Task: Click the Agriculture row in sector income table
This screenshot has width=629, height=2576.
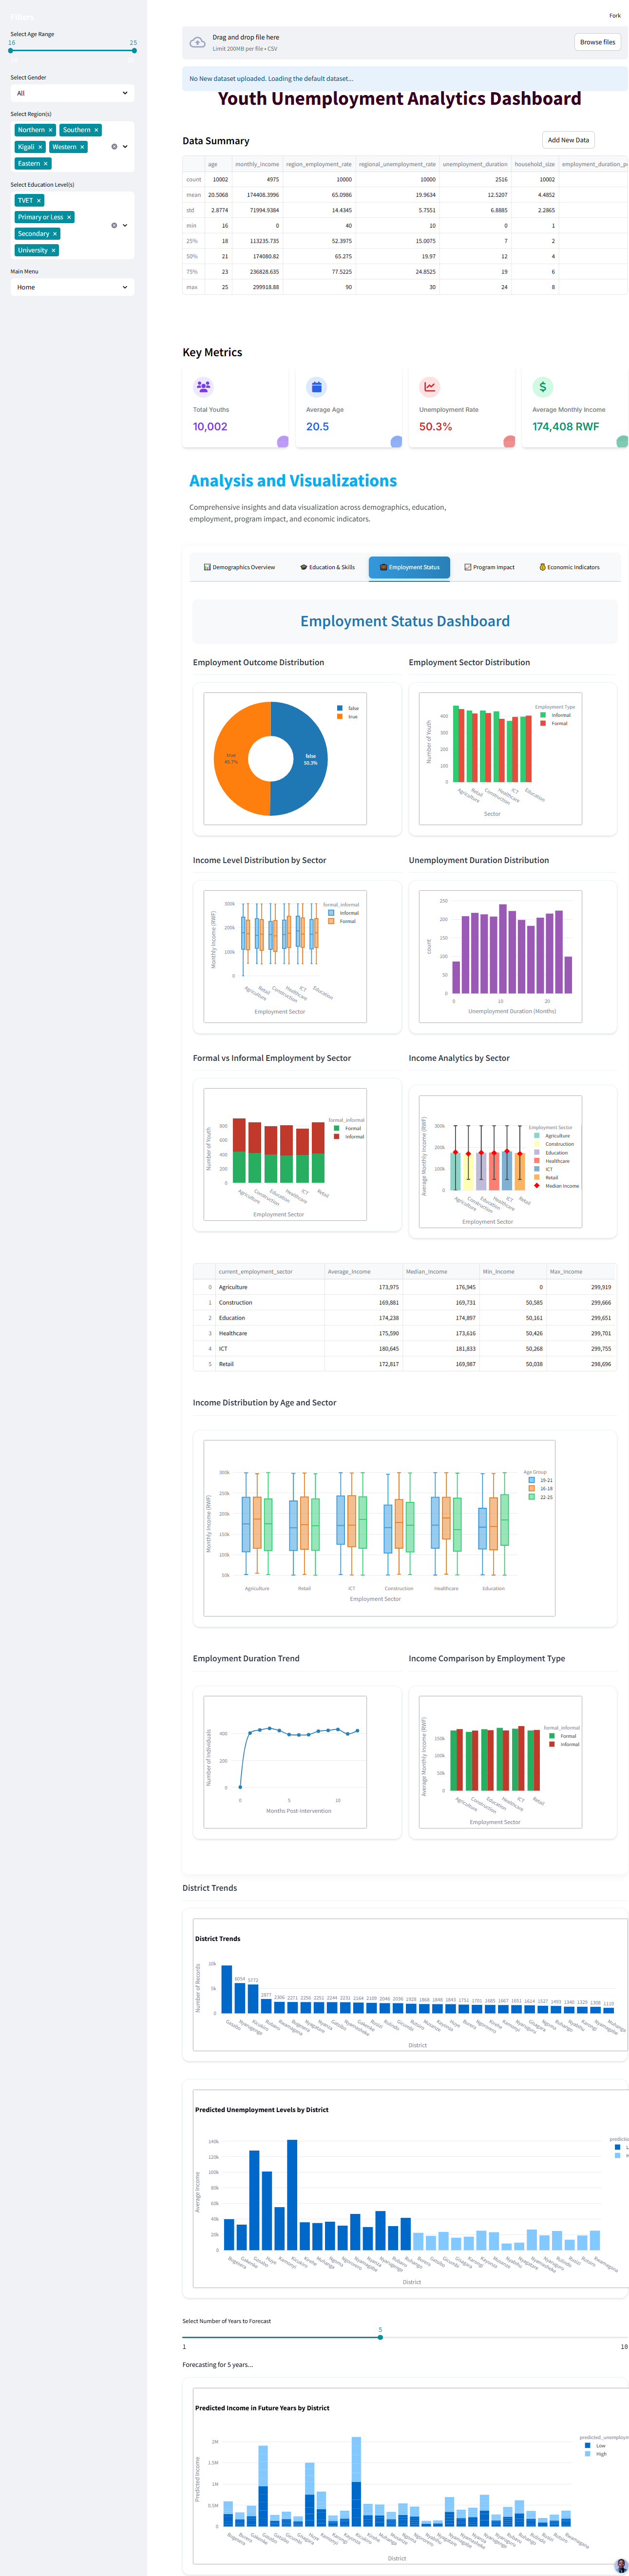Action: (404, 1287)
